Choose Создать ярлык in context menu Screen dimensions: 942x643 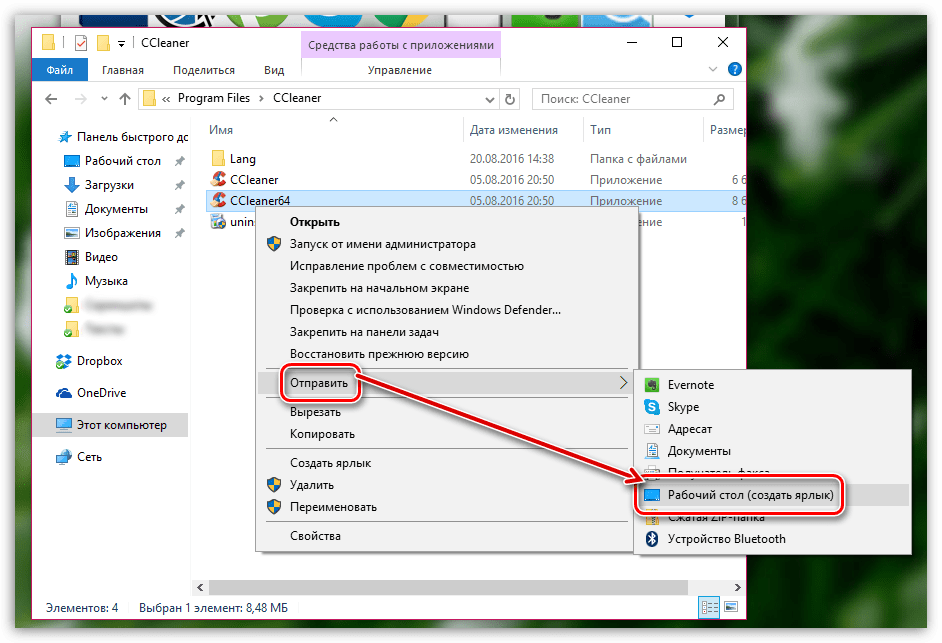(x=330, y=463)
